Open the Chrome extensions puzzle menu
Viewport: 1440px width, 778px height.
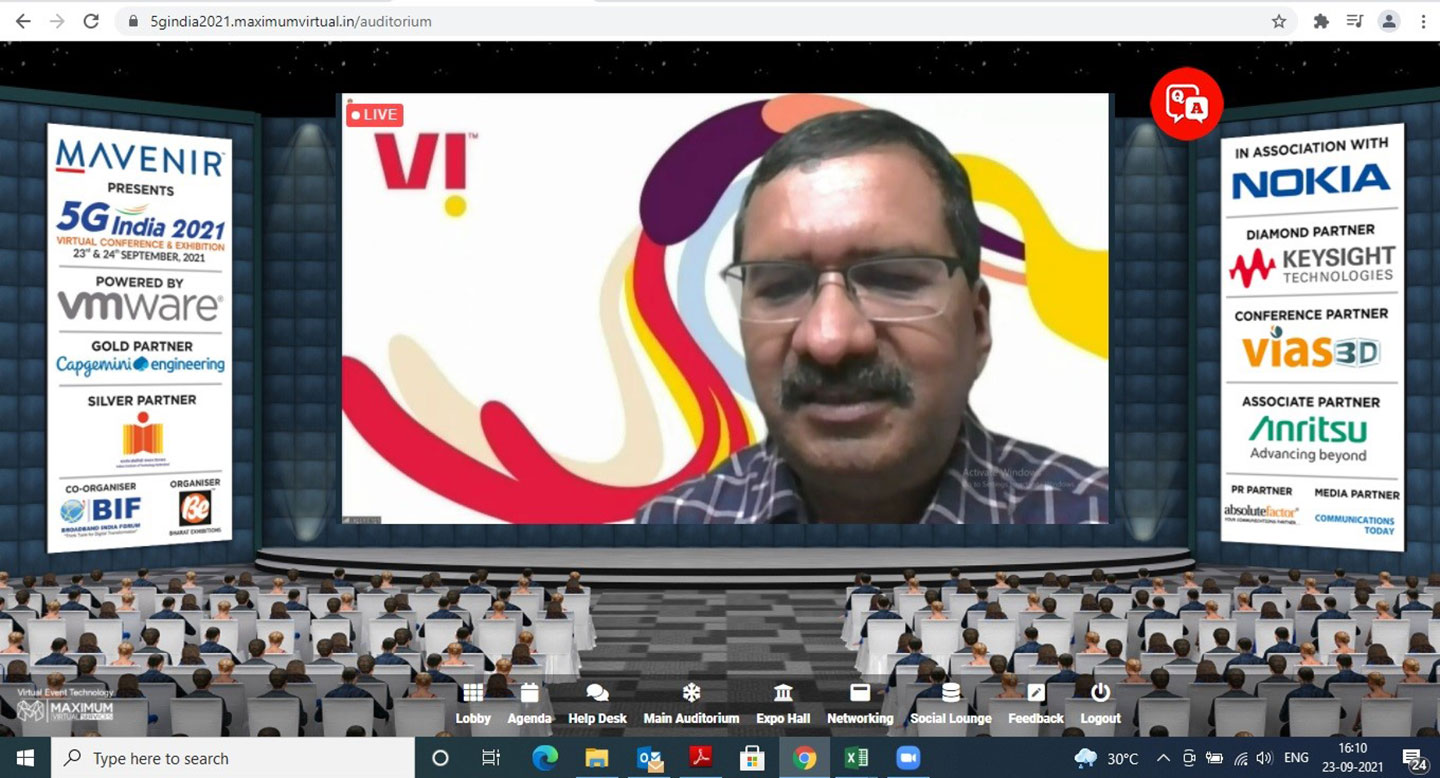point(1321,21)
